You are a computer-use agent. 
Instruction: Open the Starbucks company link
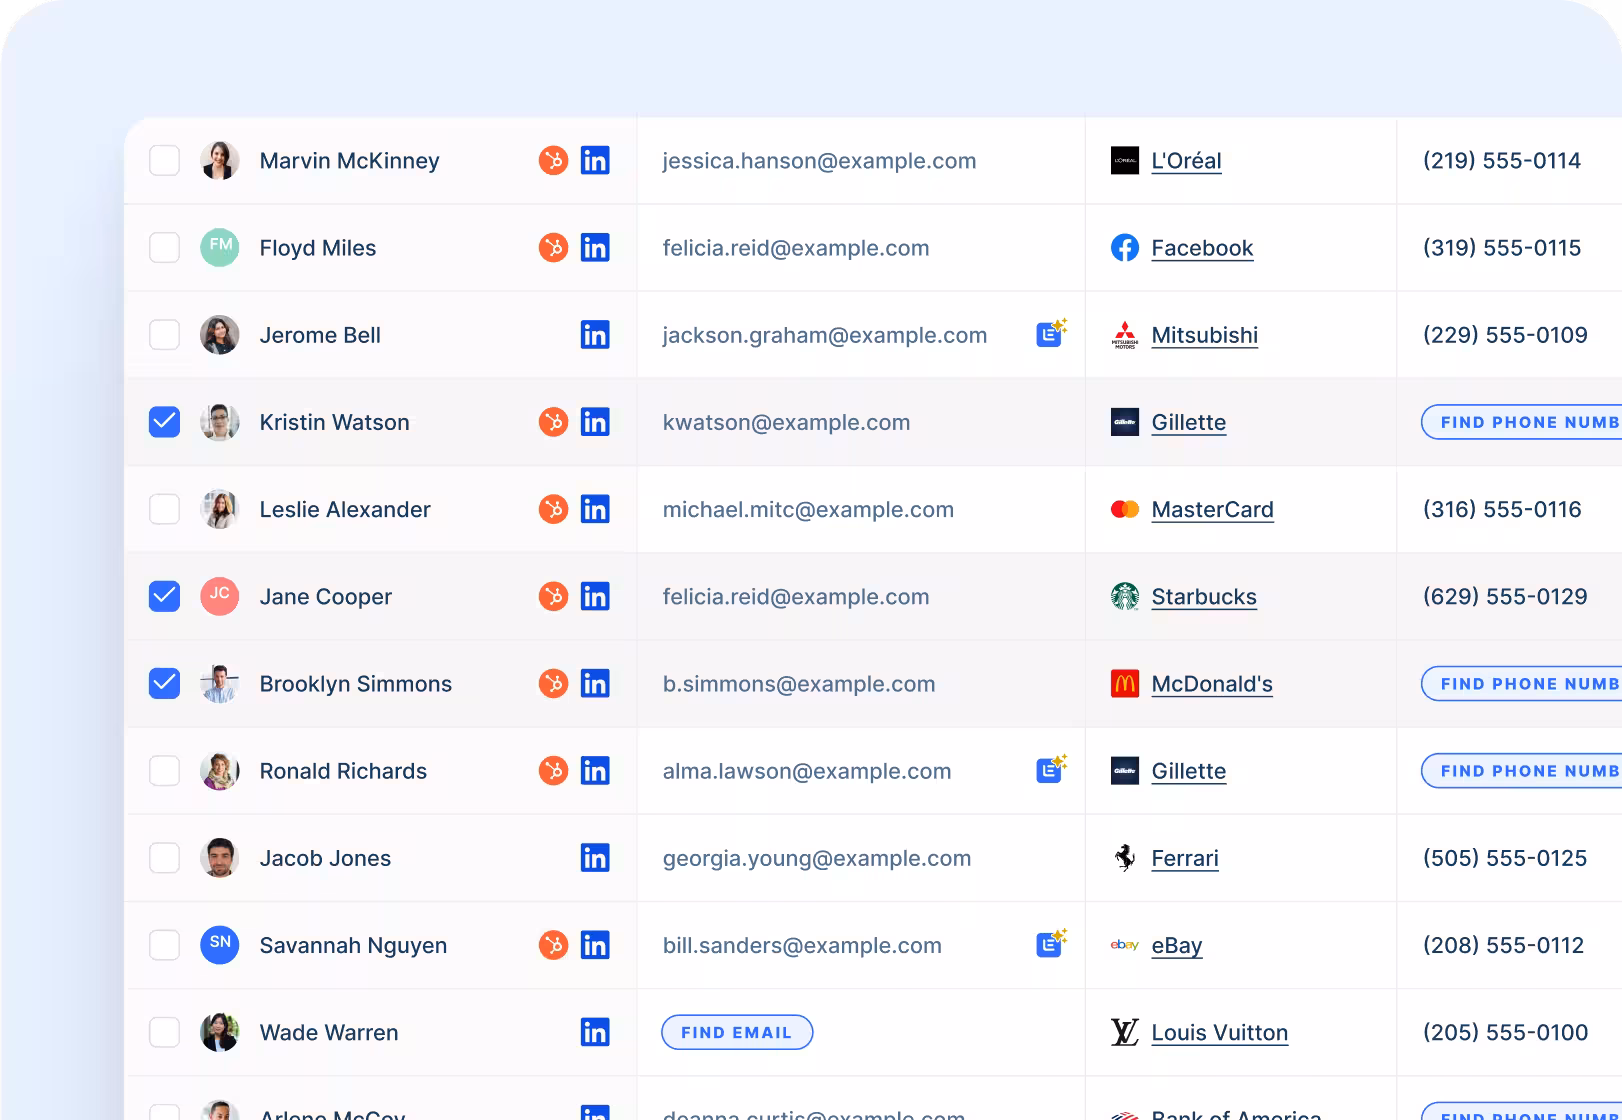point(1203,597)
